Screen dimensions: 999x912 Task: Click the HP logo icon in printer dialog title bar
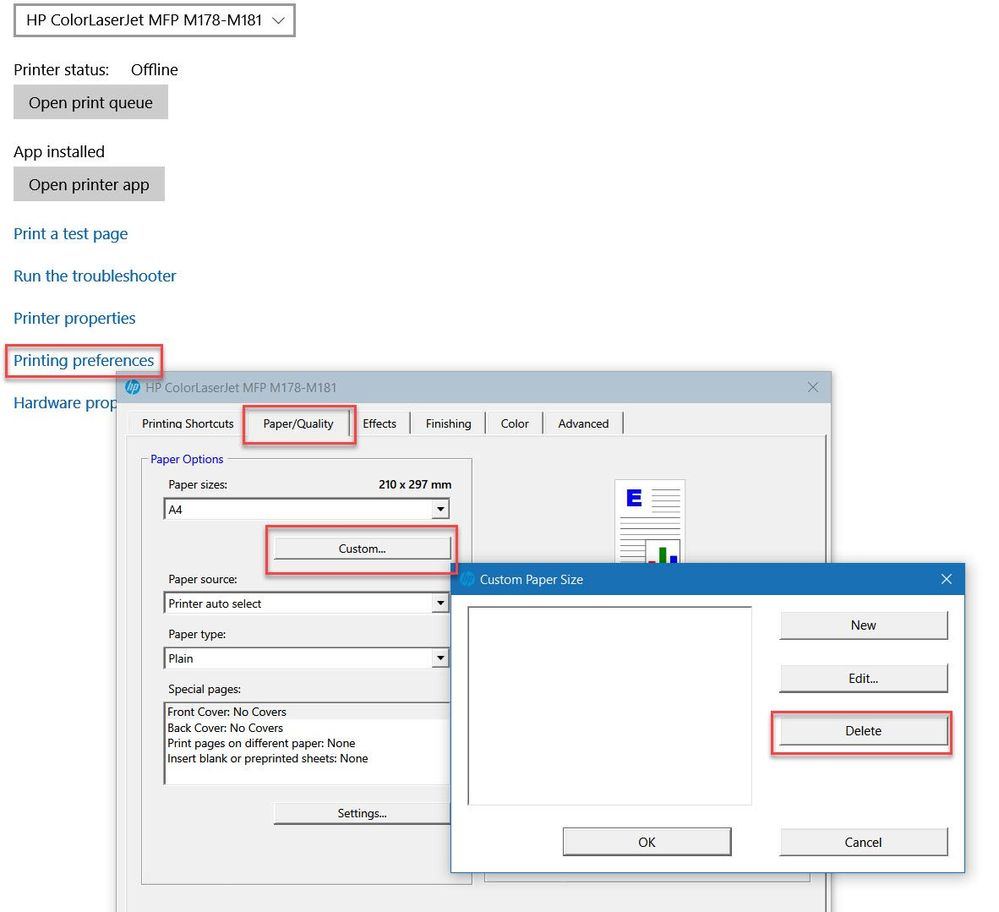[133, 387]
